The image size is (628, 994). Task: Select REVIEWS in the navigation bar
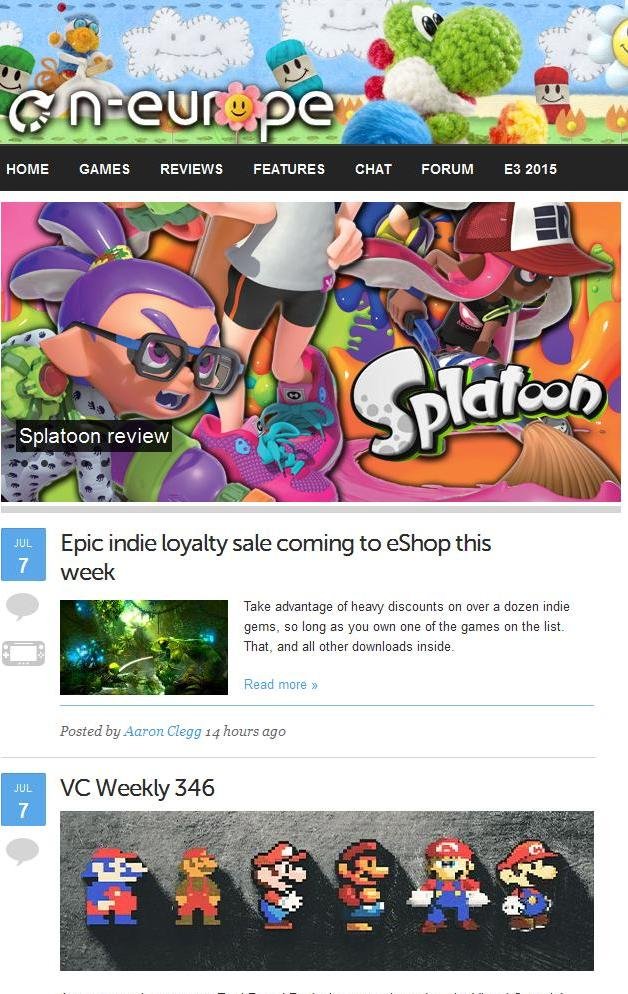point(191,169)
